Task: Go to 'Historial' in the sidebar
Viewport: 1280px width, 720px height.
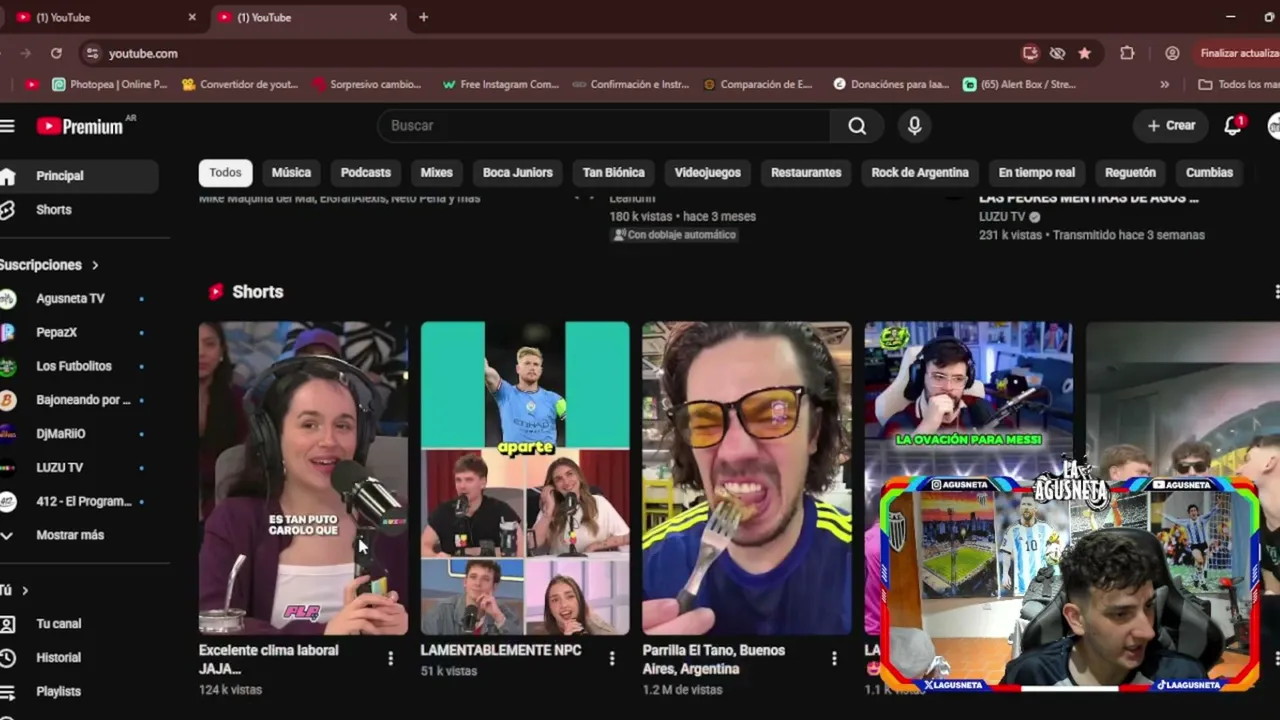Action: pyautogui.click(x=58, y=658)
